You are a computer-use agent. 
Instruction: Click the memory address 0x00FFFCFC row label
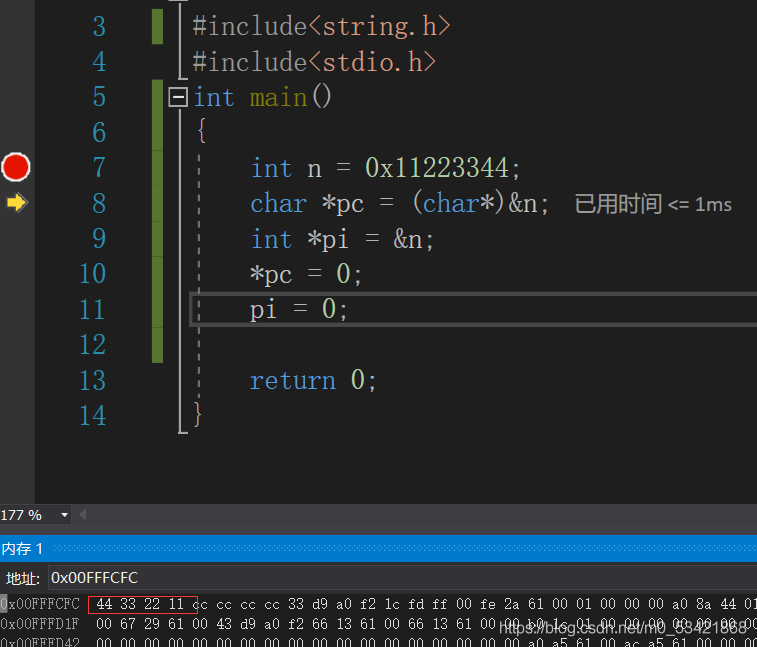[x=41, y=604]
